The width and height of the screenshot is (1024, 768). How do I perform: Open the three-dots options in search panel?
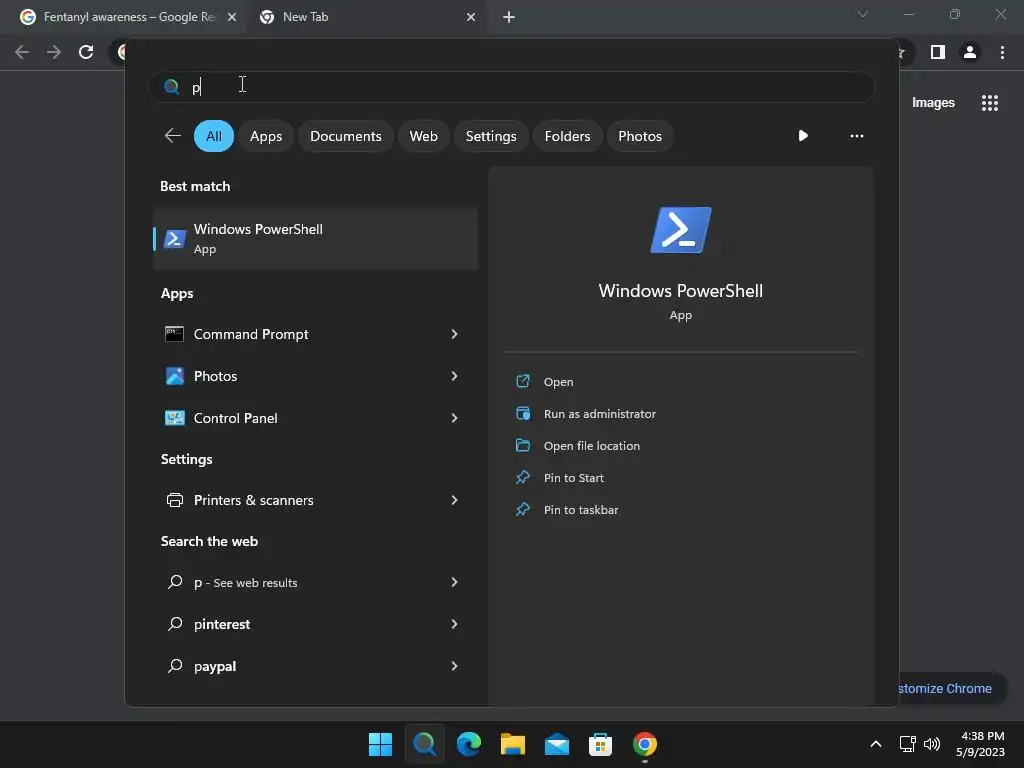click(x=857, y=136)
